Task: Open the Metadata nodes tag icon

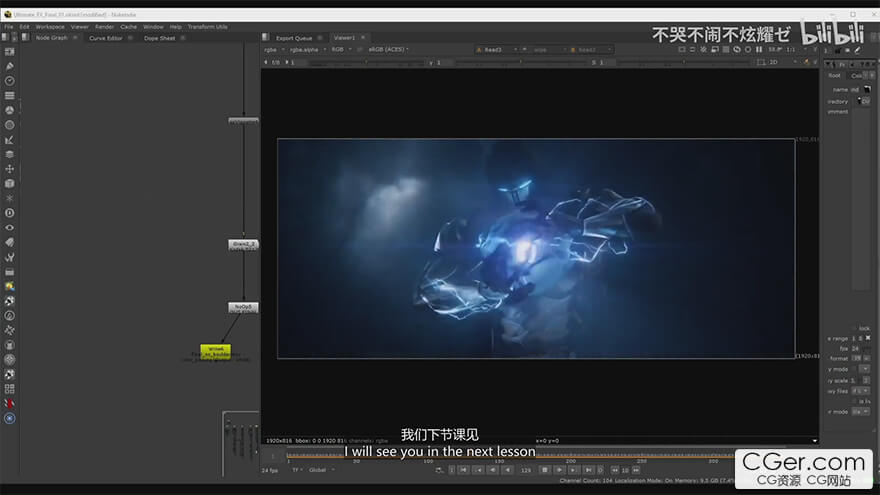Action: coord(10,242)
